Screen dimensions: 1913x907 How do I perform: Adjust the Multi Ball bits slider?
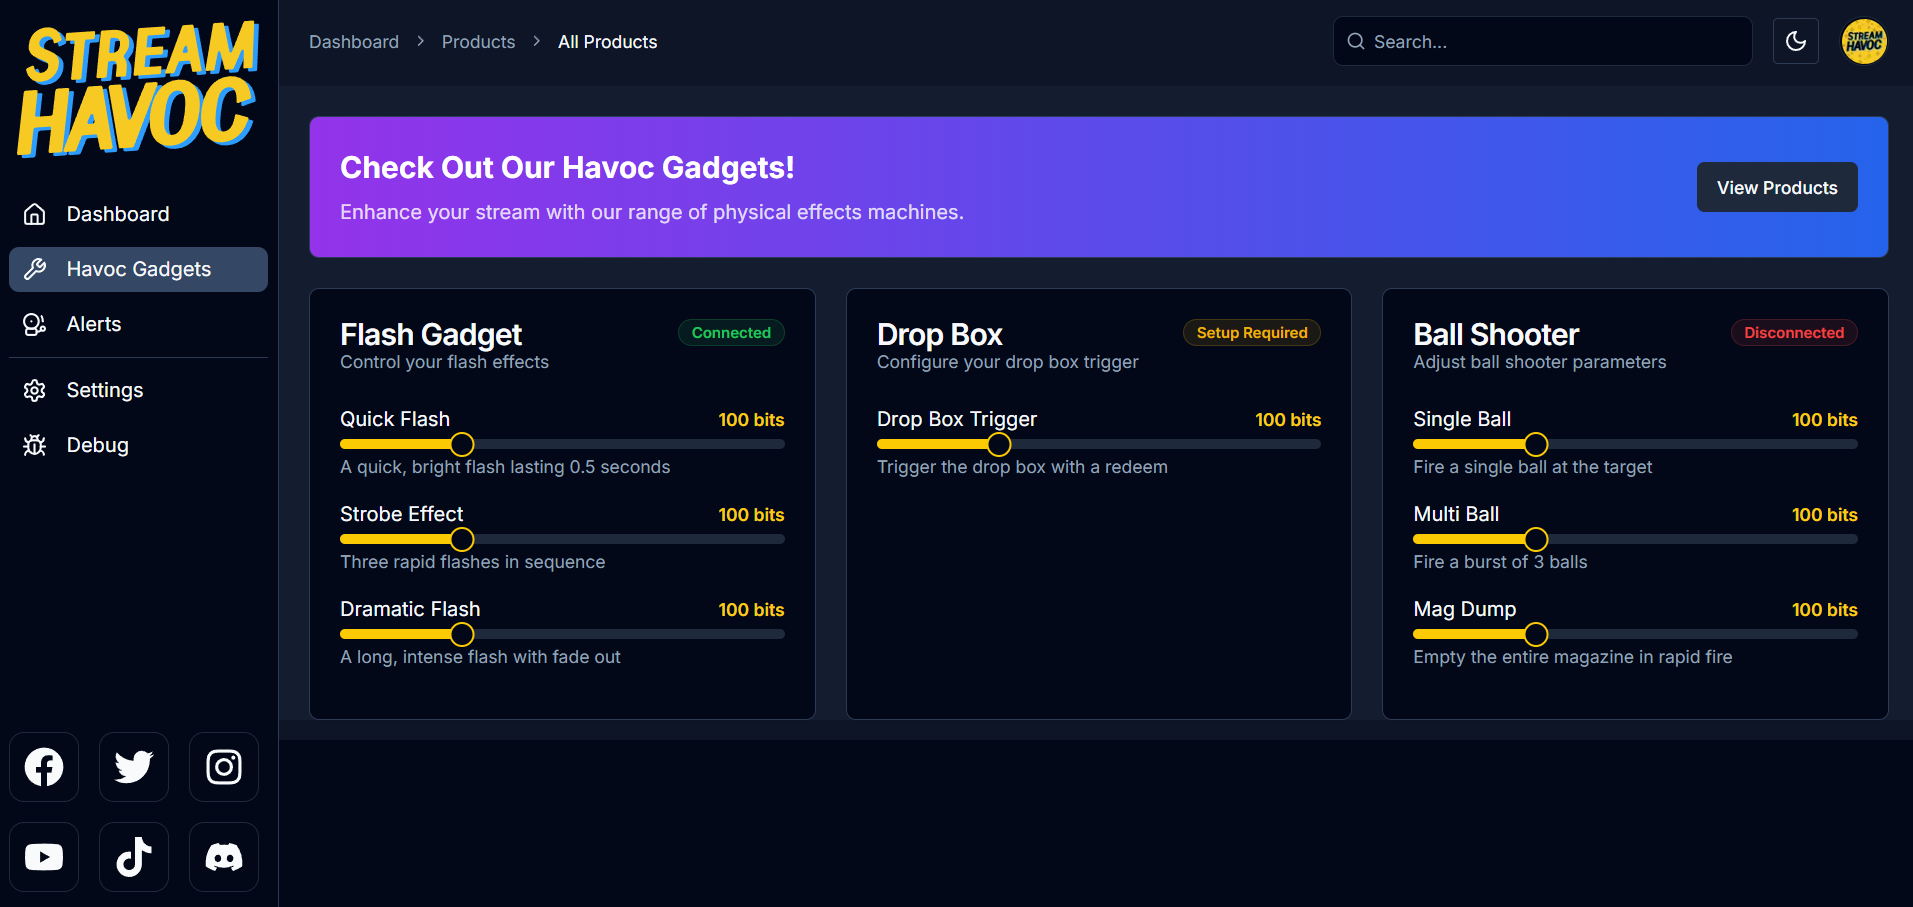1635,539
